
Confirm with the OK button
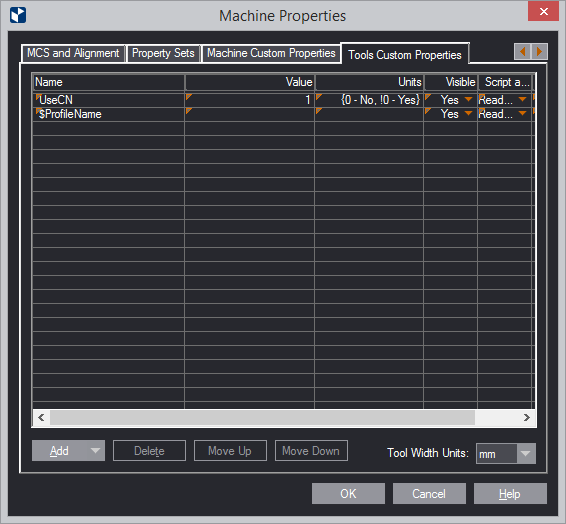348,494
